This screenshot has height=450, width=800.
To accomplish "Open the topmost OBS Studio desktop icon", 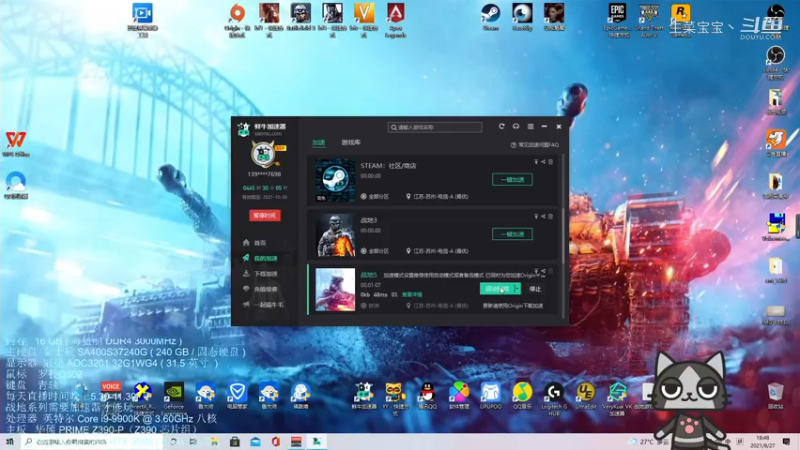I will (x=776, y=13).
